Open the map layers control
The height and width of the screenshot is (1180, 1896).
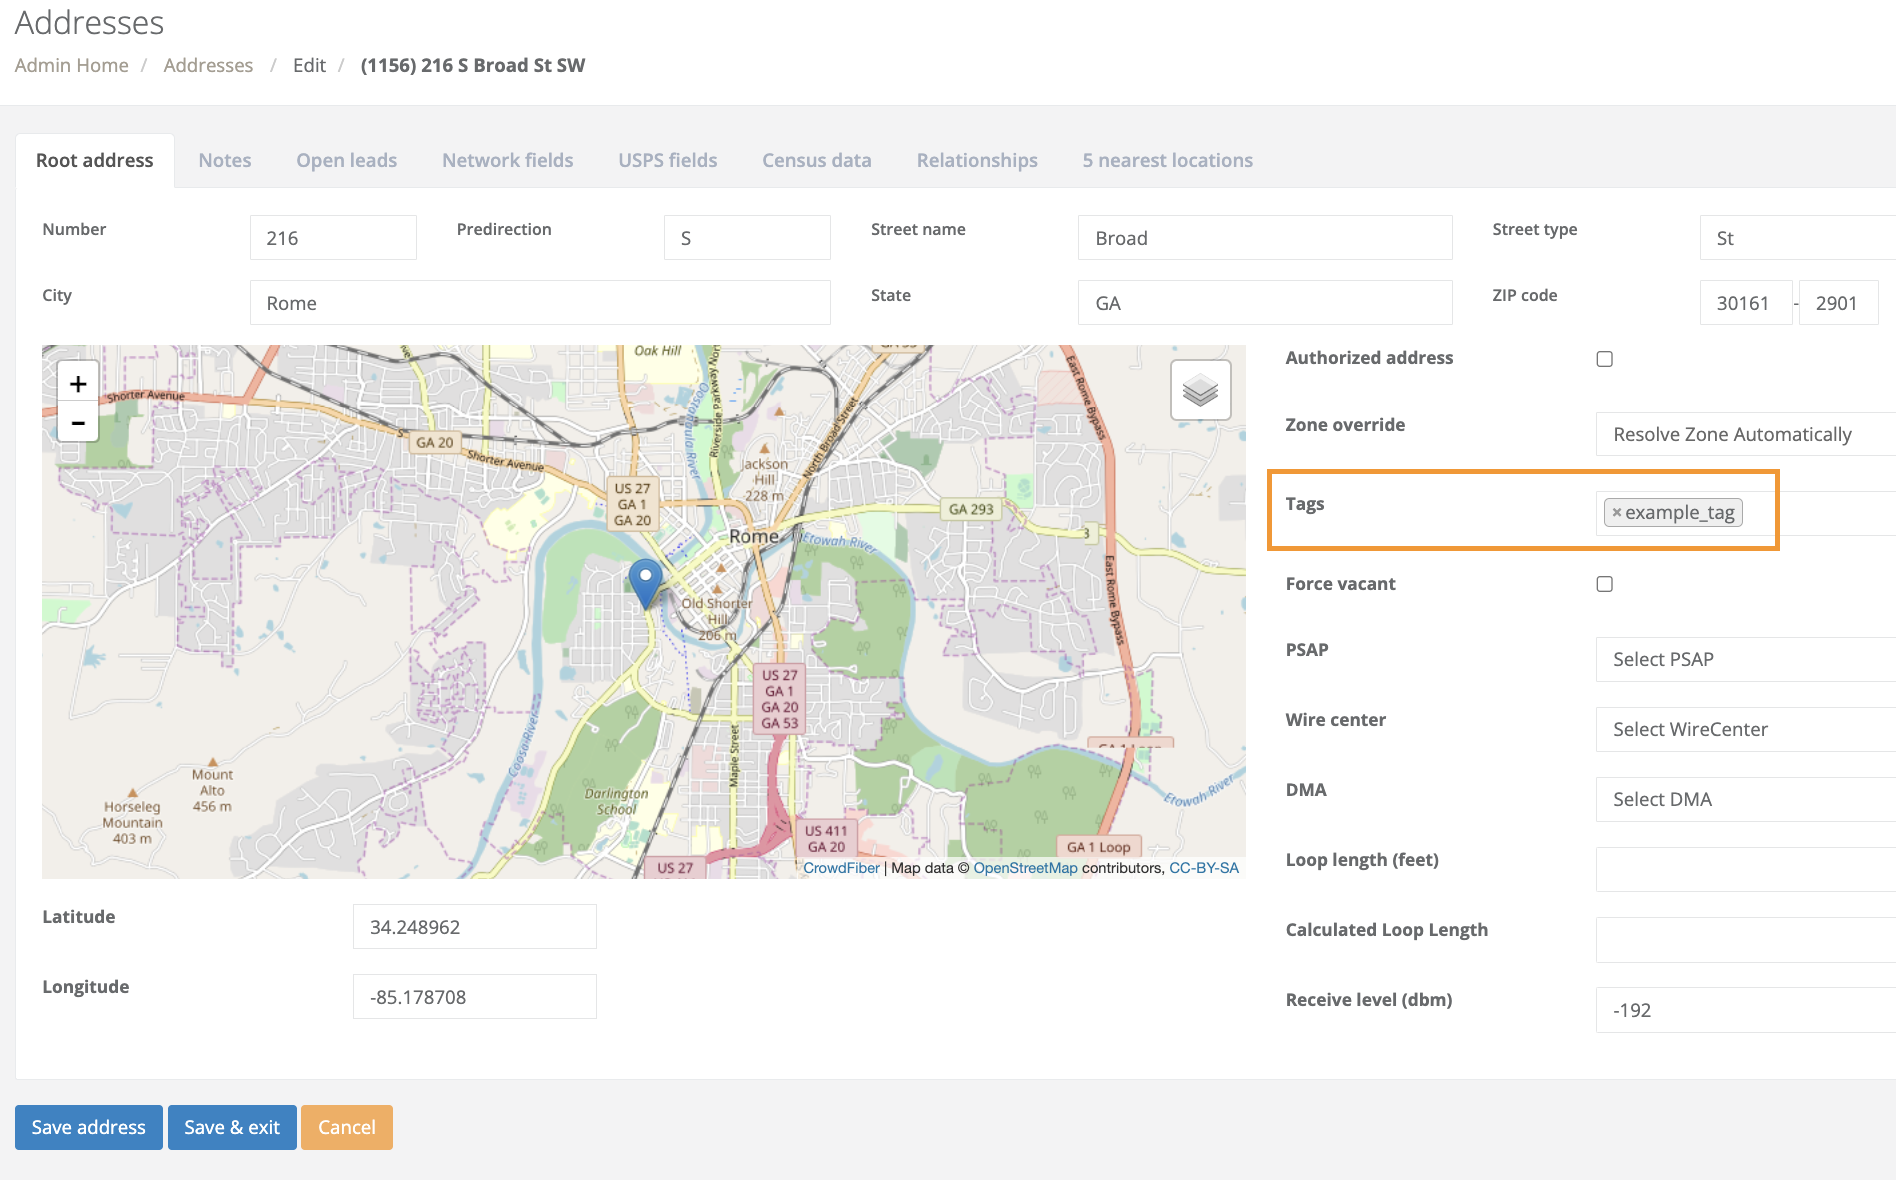1200,390
